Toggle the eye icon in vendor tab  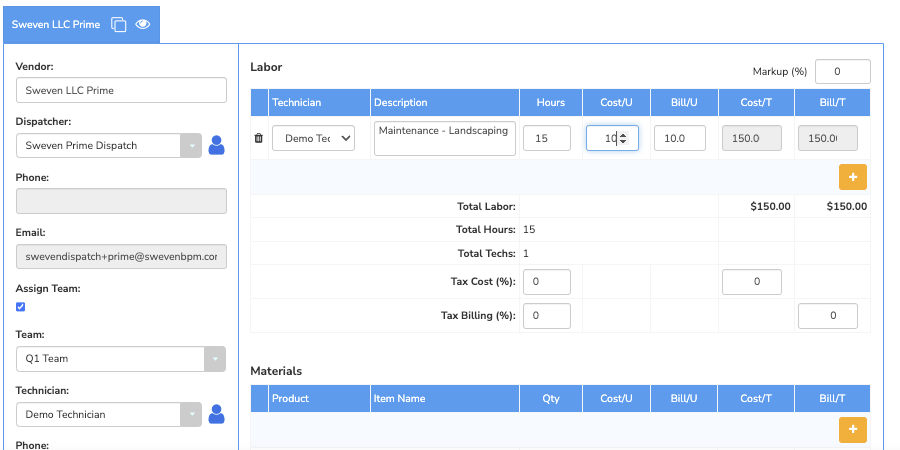coord(142,24)
